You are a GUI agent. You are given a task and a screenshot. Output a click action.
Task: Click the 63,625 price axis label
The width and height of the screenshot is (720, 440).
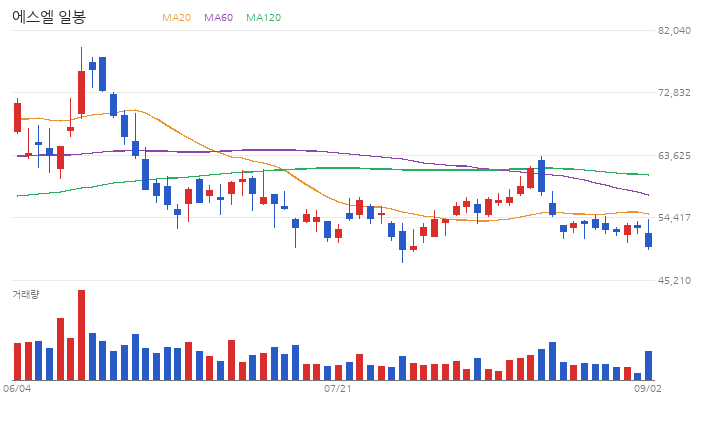[x=674, y=156]
